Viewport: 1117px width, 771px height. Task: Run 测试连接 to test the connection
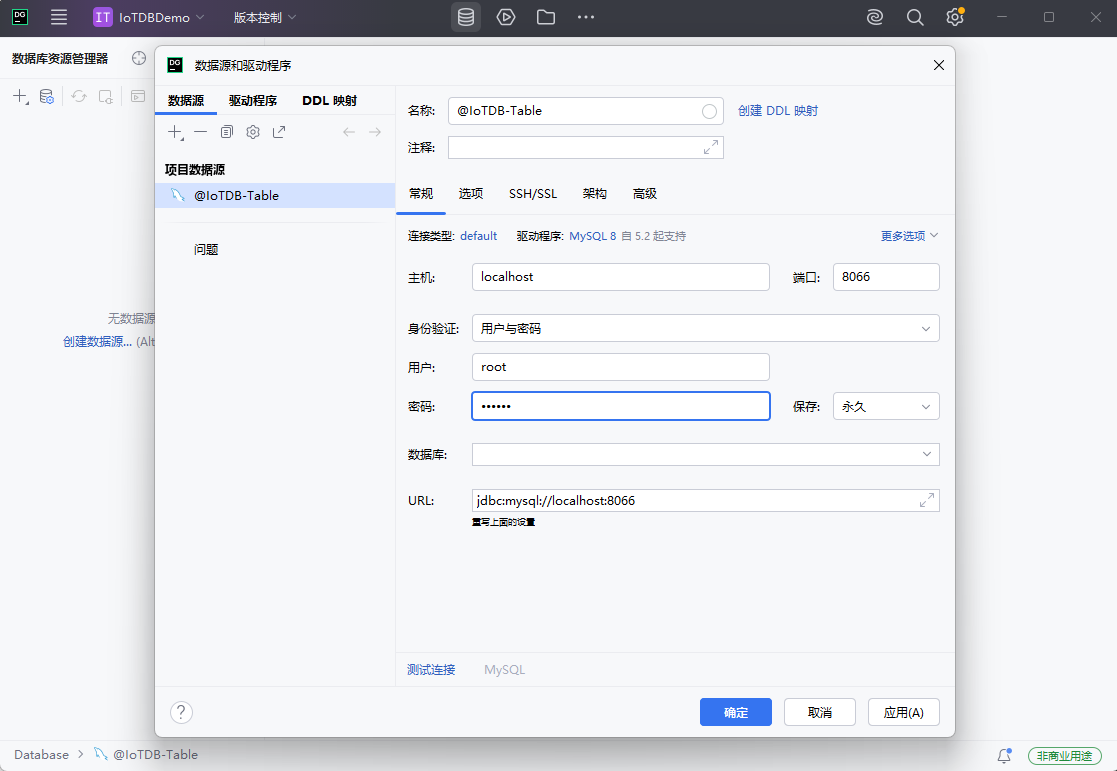coord(430,669)
